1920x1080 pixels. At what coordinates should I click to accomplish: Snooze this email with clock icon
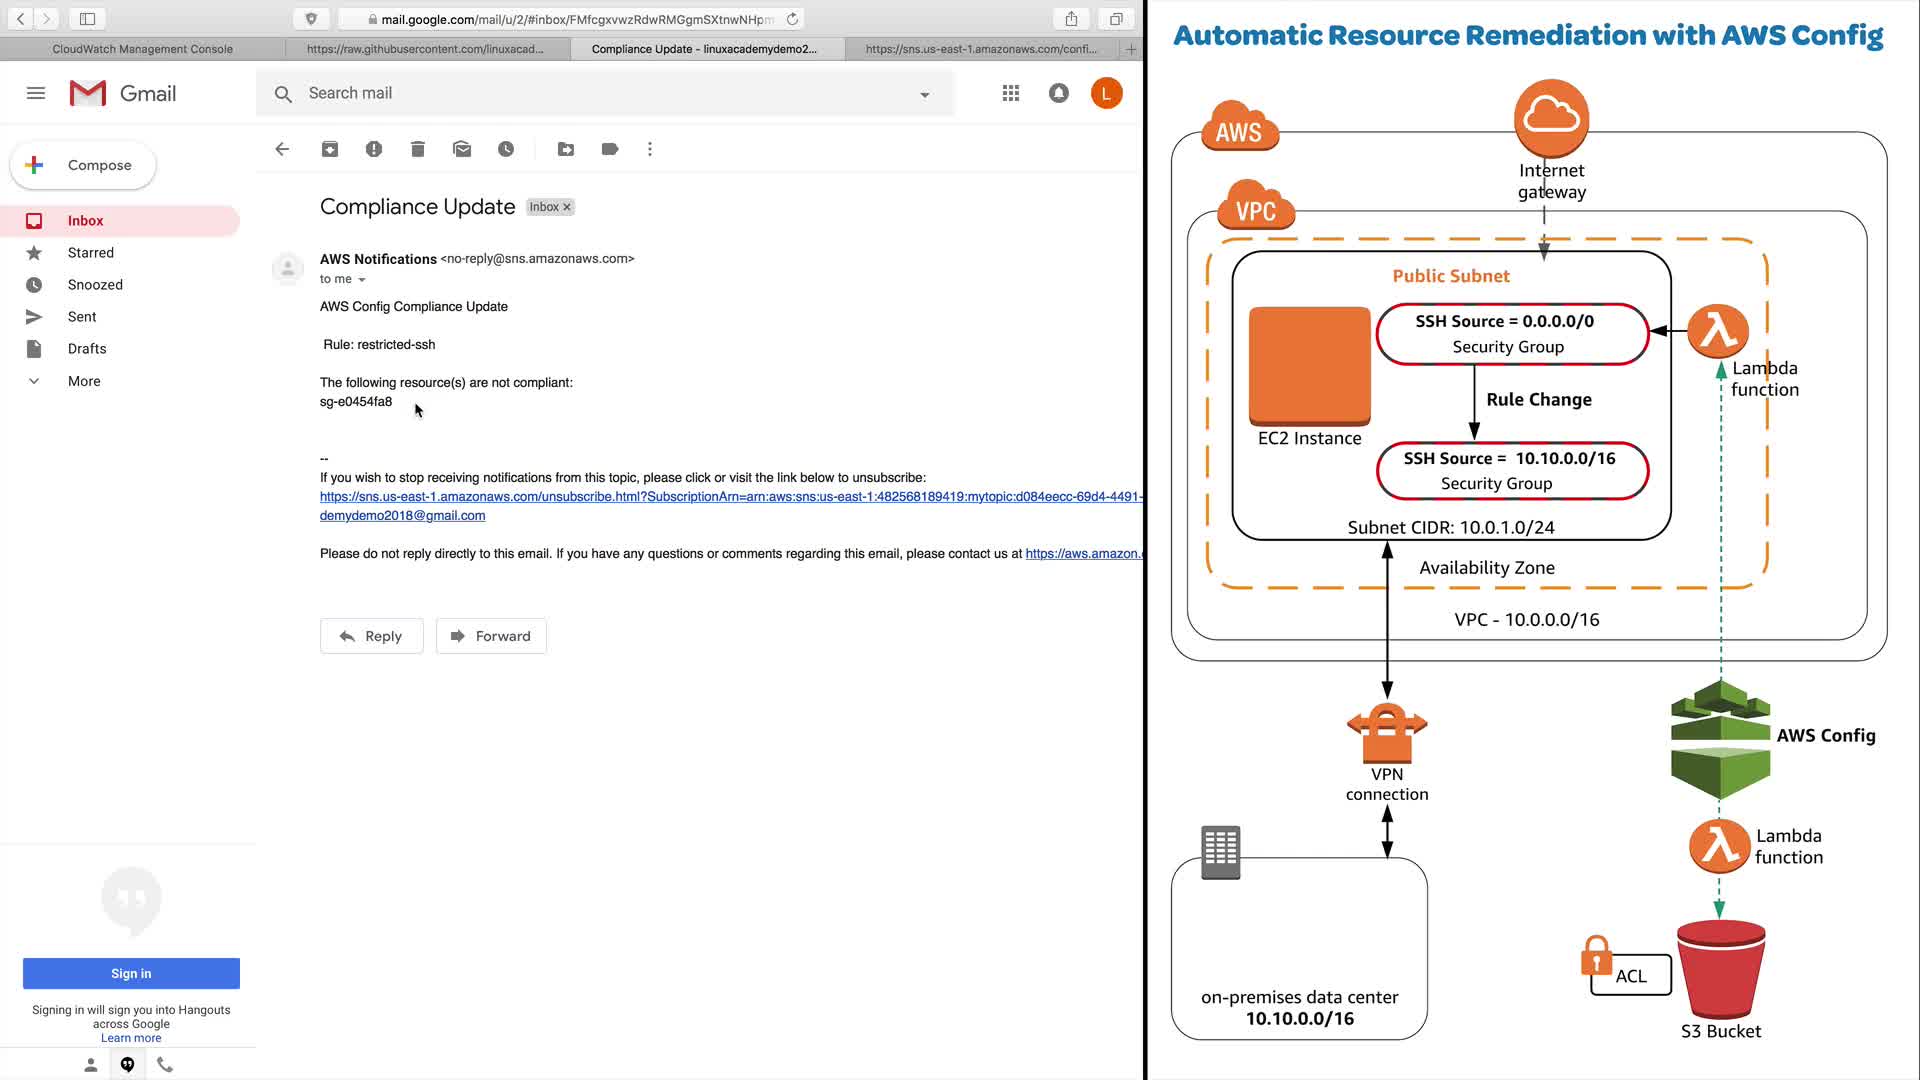coord(506,149)
